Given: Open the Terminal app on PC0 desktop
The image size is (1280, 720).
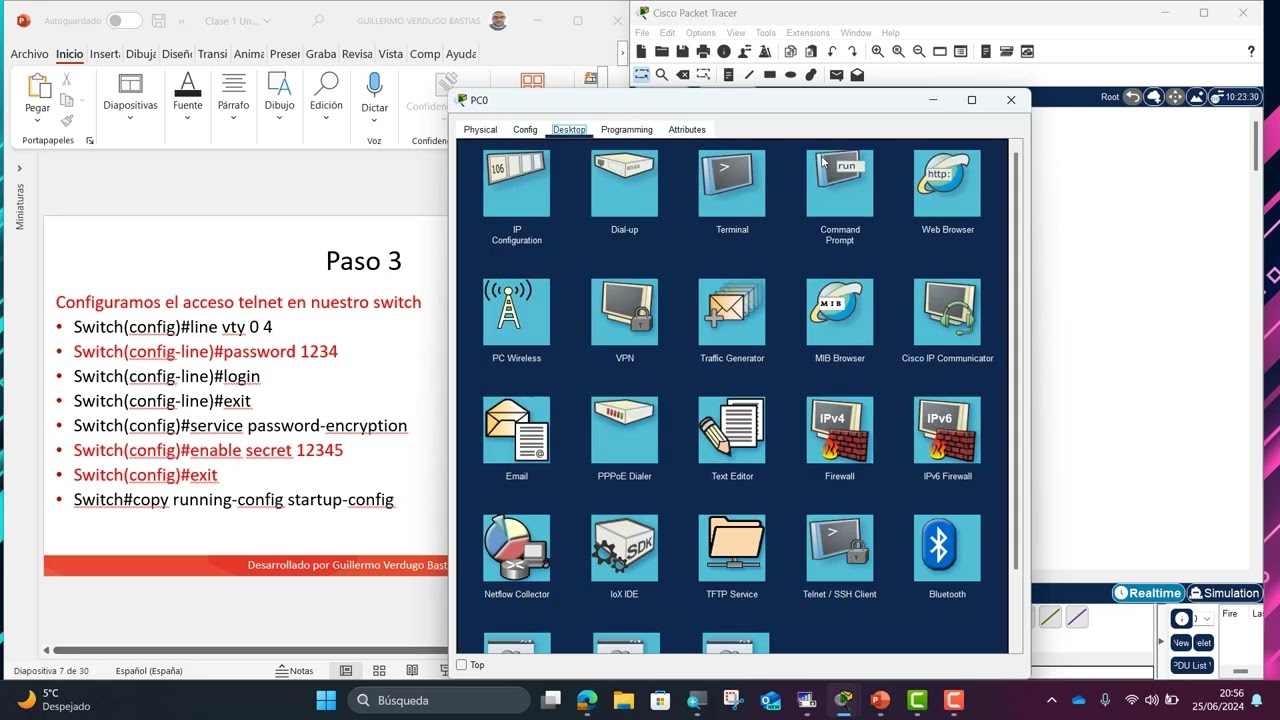Looking at the screenshot, I should pyautogui.click(x=732, y=184).
